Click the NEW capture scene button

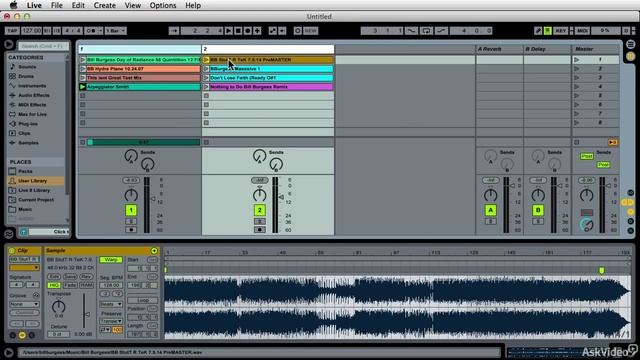311,31
